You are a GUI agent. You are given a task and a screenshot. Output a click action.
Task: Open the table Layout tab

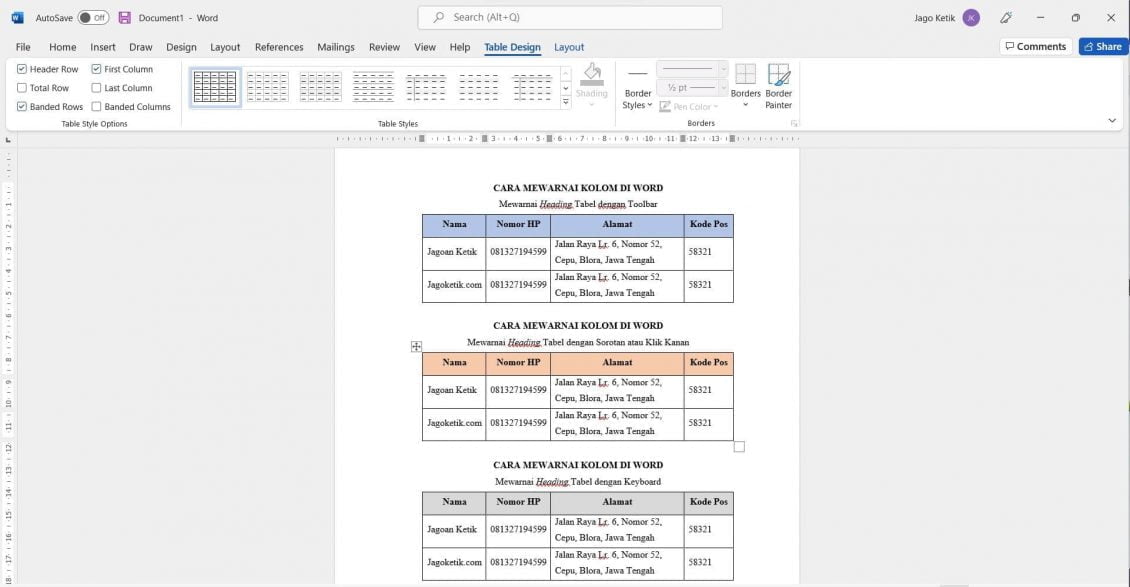click(x=569, y=47)
